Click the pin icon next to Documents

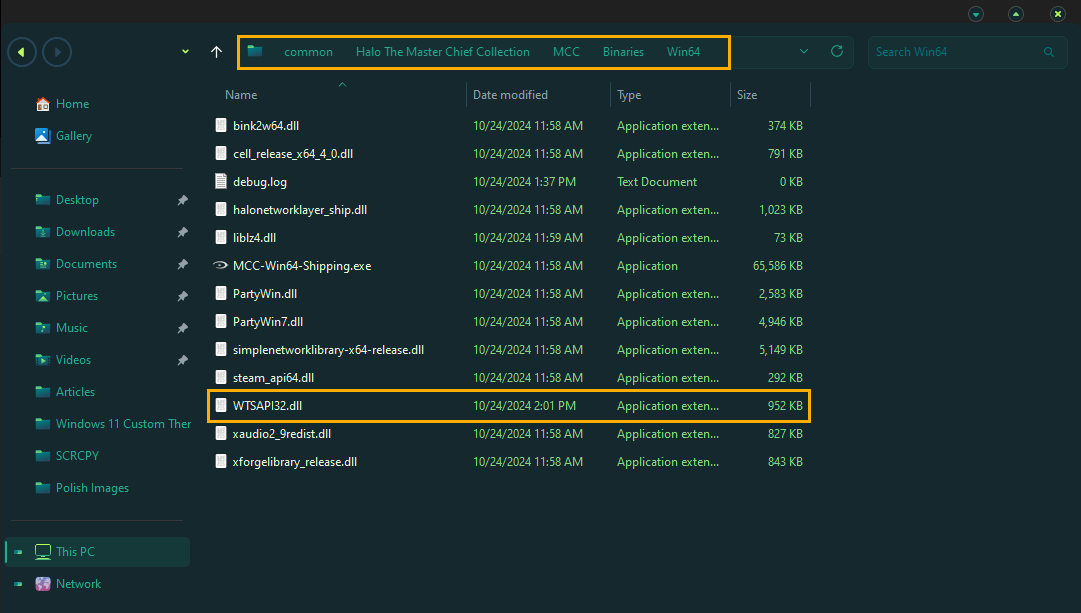[183, 264]
